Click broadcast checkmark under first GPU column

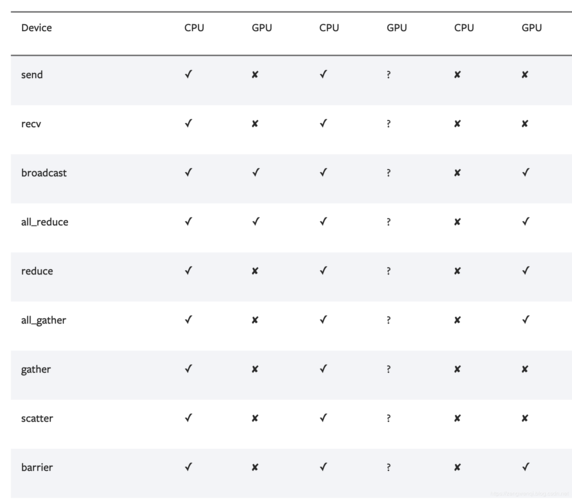[x=256, y=173]
